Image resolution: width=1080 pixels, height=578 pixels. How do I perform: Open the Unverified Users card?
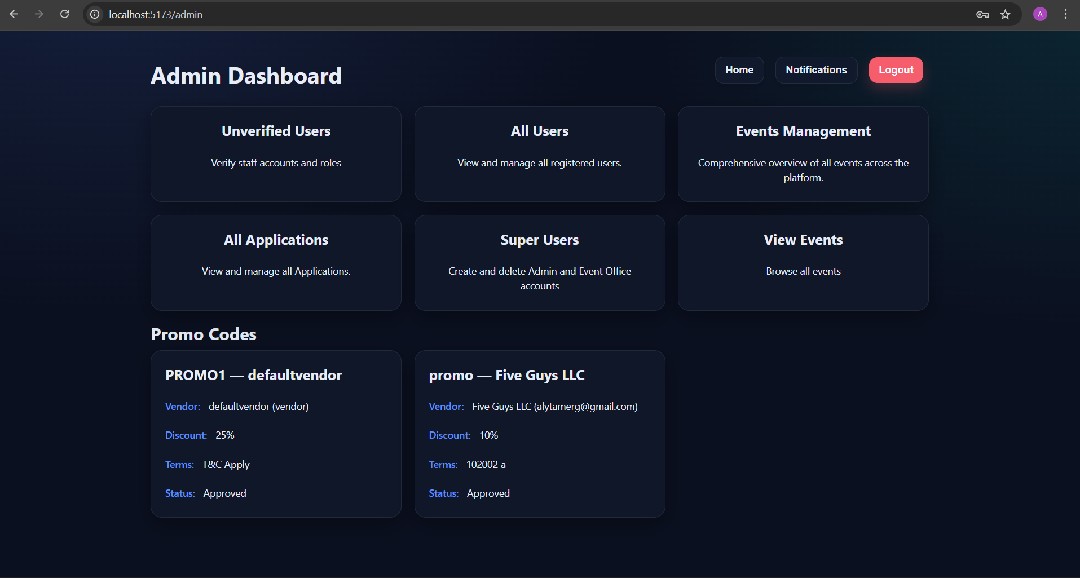(276, 153)
